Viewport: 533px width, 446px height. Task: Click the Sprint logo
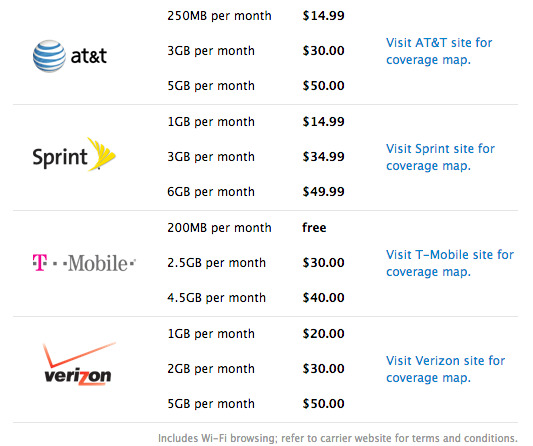pos(74,155)
